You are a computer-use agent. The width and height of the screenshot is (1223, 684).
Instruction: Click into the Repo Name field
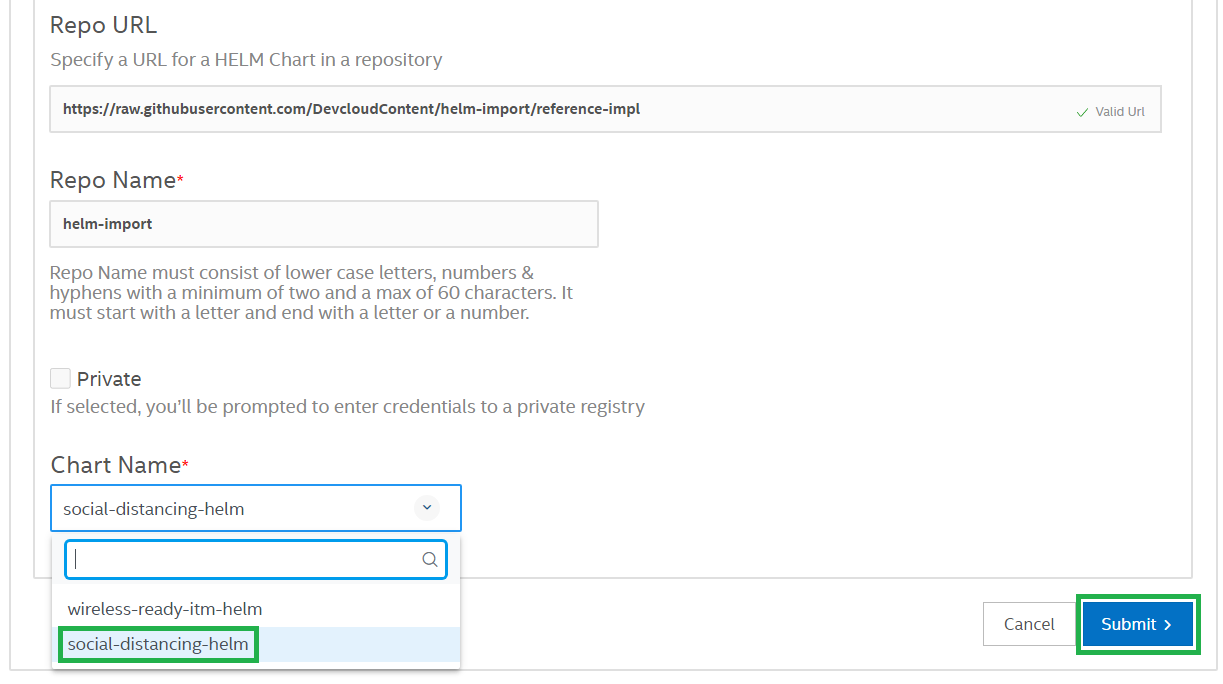coord(323,224)
